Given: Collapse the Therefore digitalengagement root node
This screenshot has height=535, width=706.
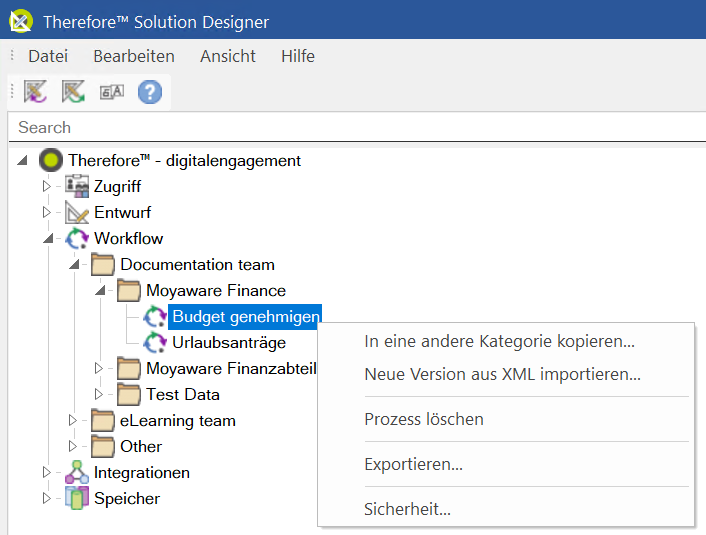Looking at the screenshot, I should coord(23,160).
